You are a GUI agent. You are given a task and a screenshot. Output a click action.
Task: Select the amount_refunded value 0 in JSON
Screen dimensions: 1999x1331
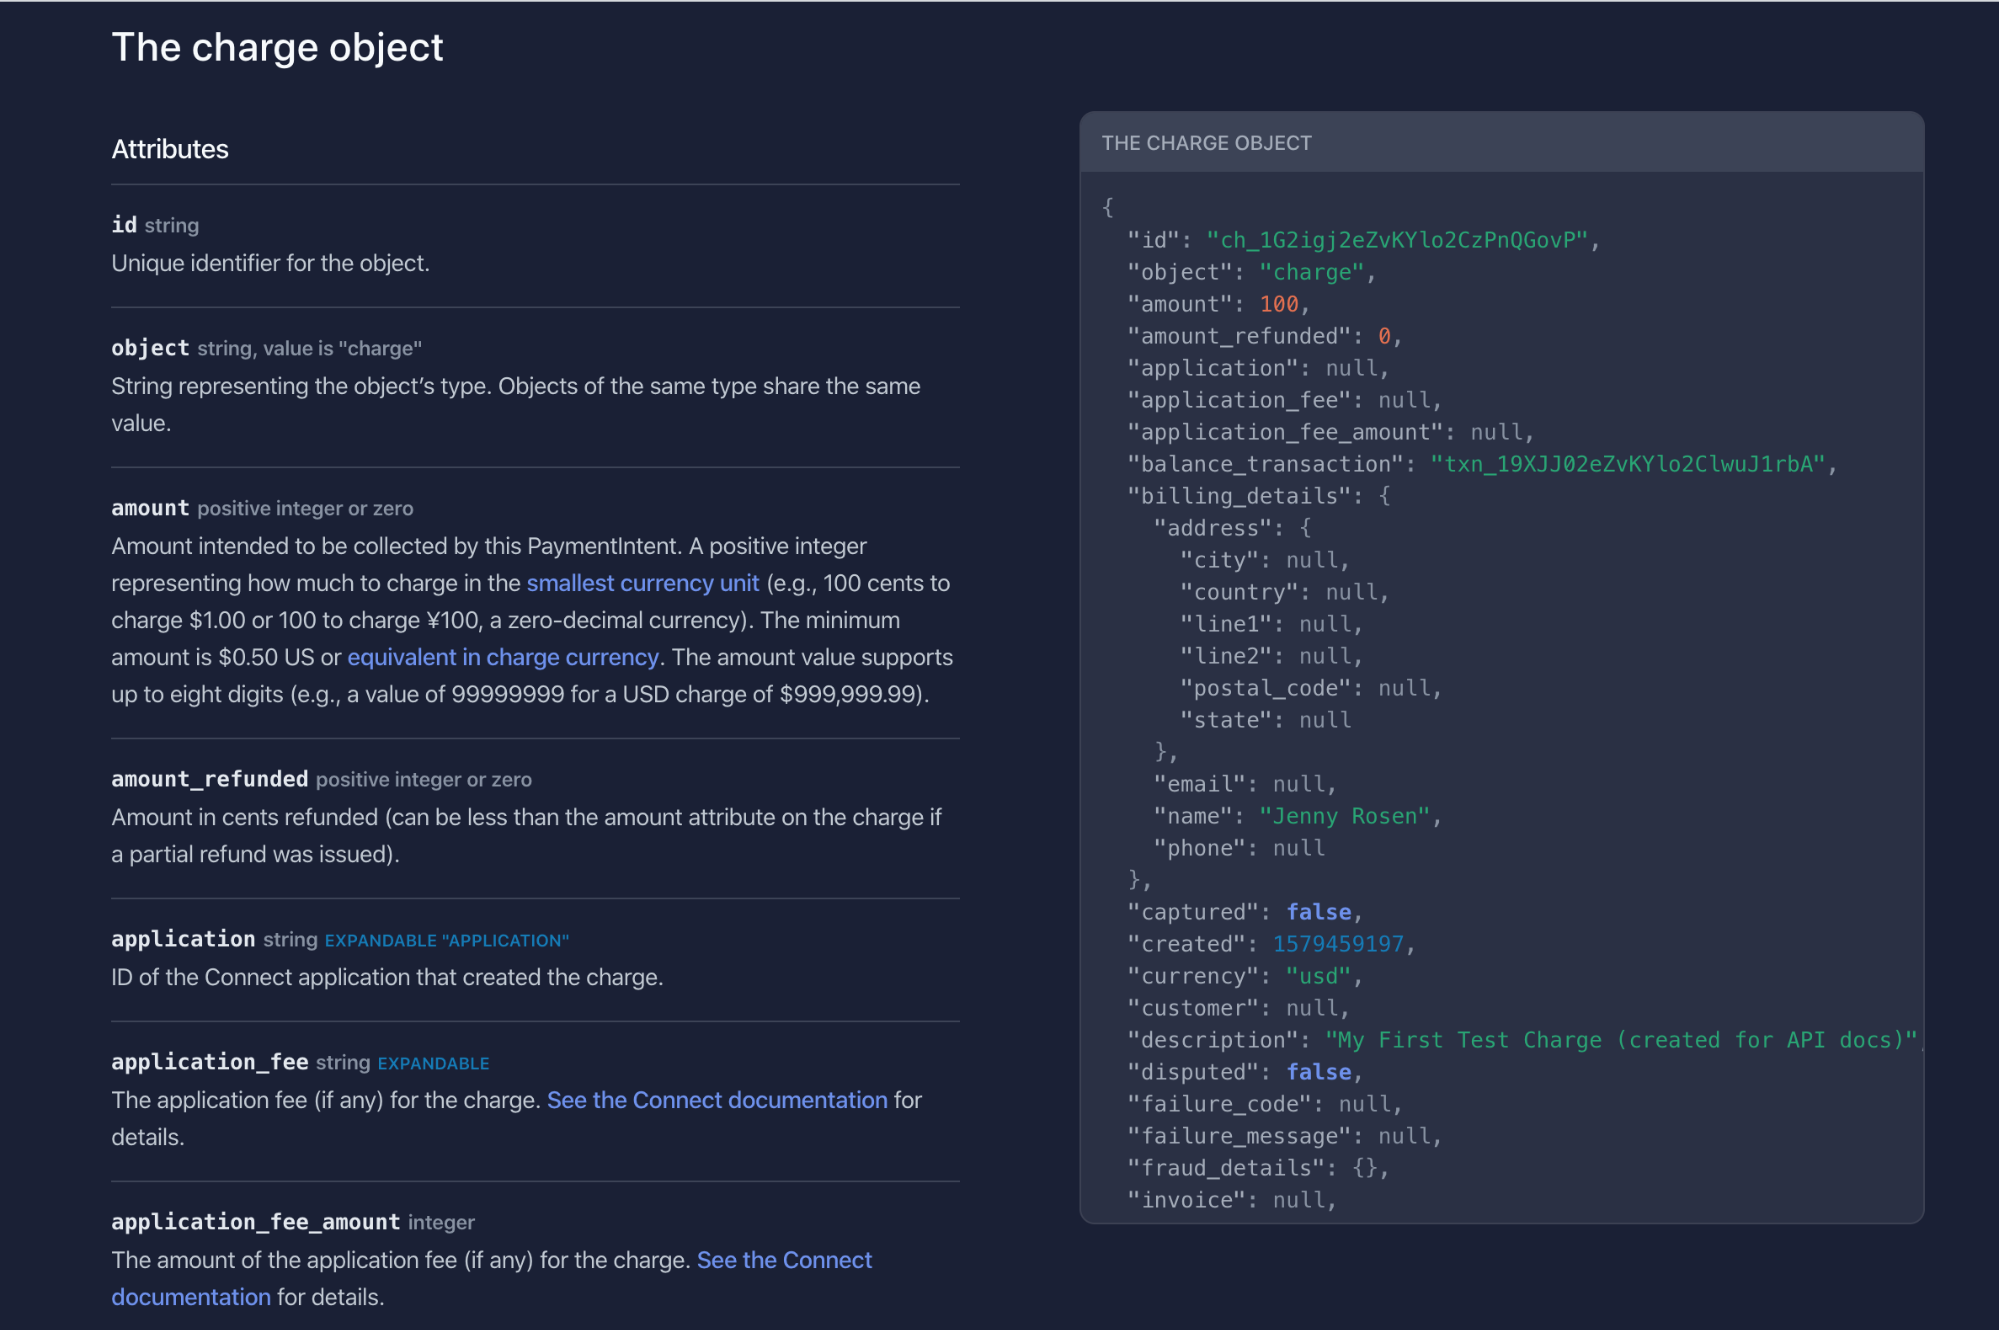[x=1384, y=336]
